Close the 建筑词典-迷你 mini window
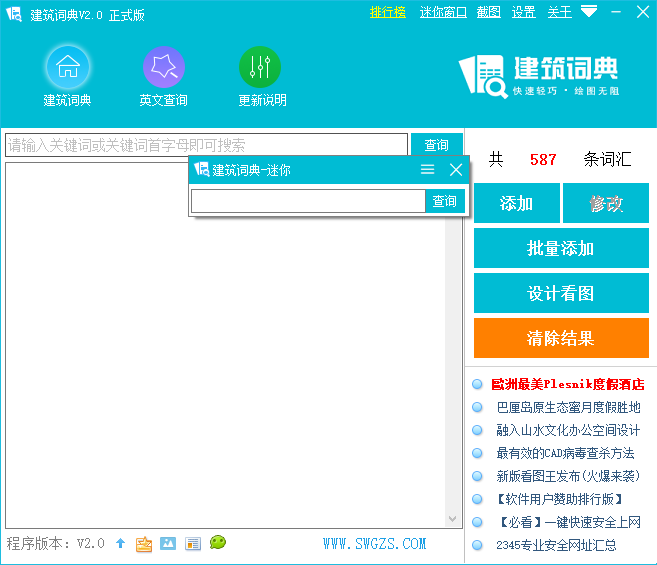Viewport: 657px width, 565px height. [x=456, y=170]
